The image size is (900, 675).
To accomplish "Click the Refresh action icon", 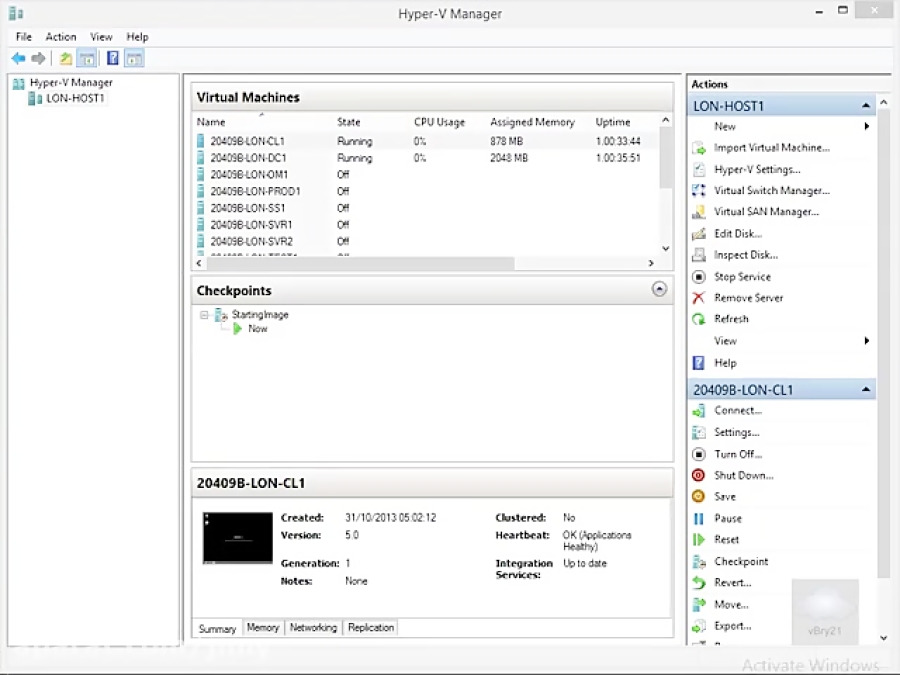I will pos(698,319).
